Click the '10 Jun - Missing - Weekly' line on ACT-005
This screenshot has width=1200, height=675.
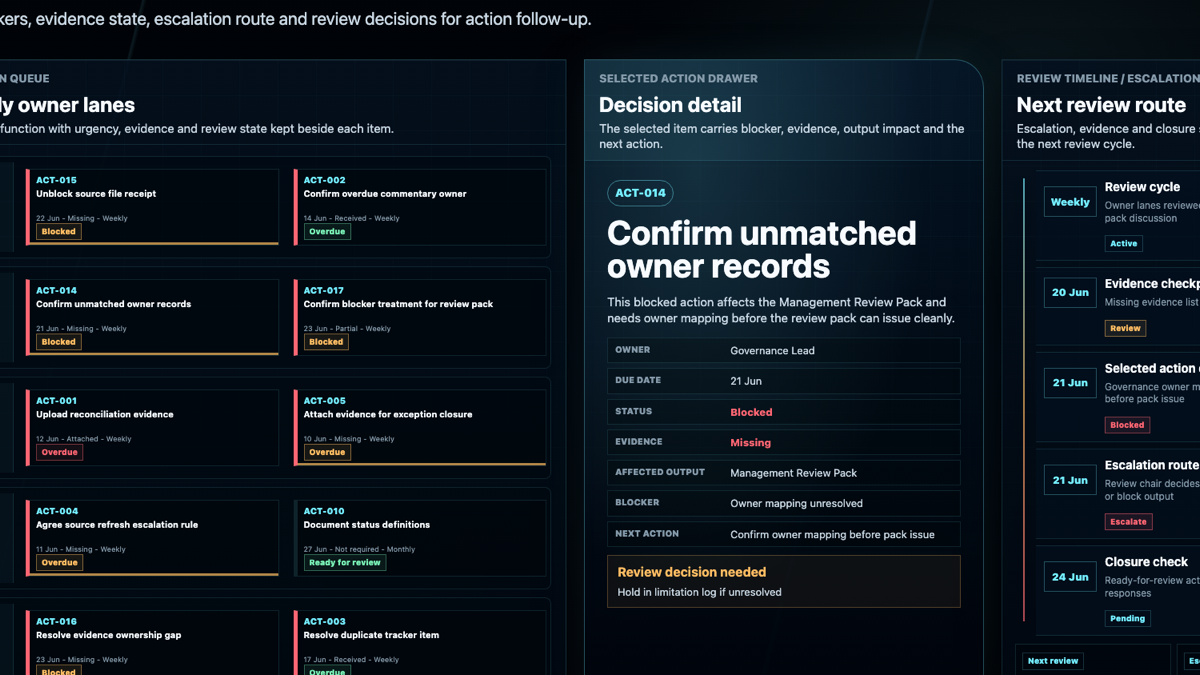pyautogui.click(x=349, y=439)
